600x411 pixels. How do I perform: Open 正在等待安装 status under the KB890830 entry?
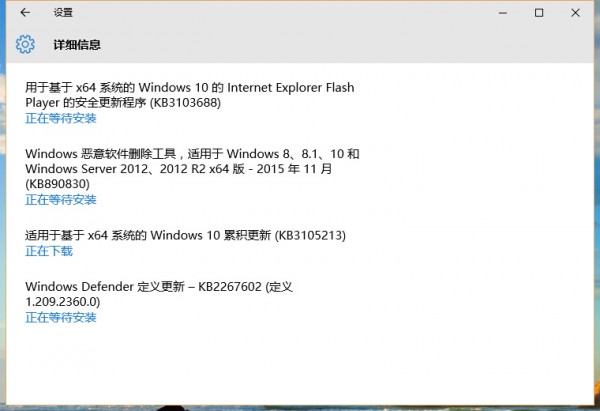[x=60, y=199]
